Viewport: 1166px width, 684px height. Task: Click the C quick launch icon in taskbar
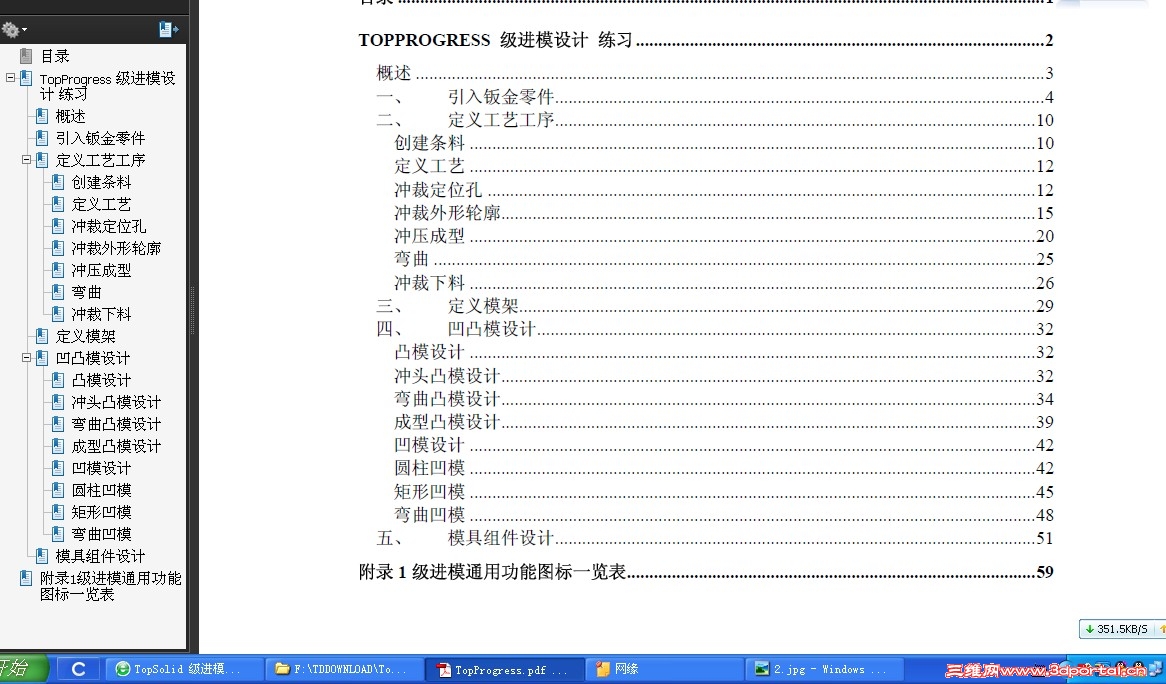tap(78, 669)
